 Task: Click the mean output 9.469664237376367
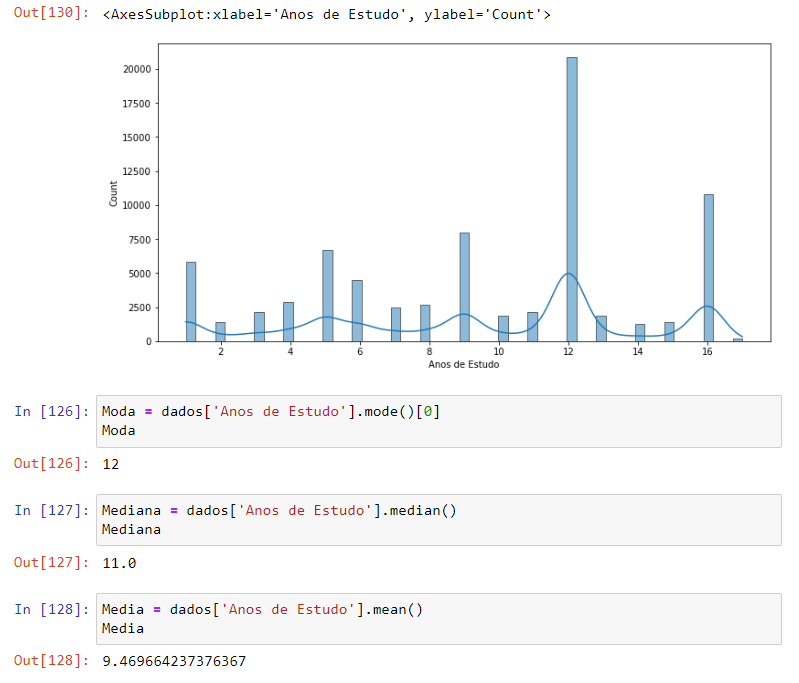pos(174,662)
